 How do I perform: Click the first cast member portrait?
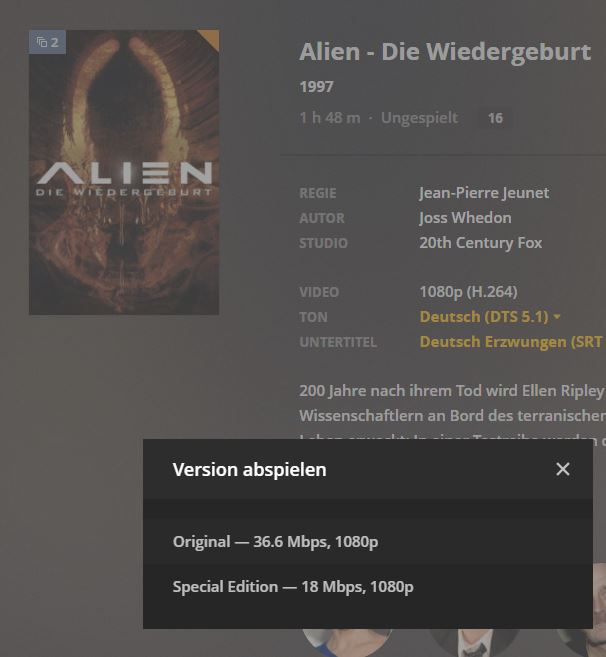tap(347, 641)
